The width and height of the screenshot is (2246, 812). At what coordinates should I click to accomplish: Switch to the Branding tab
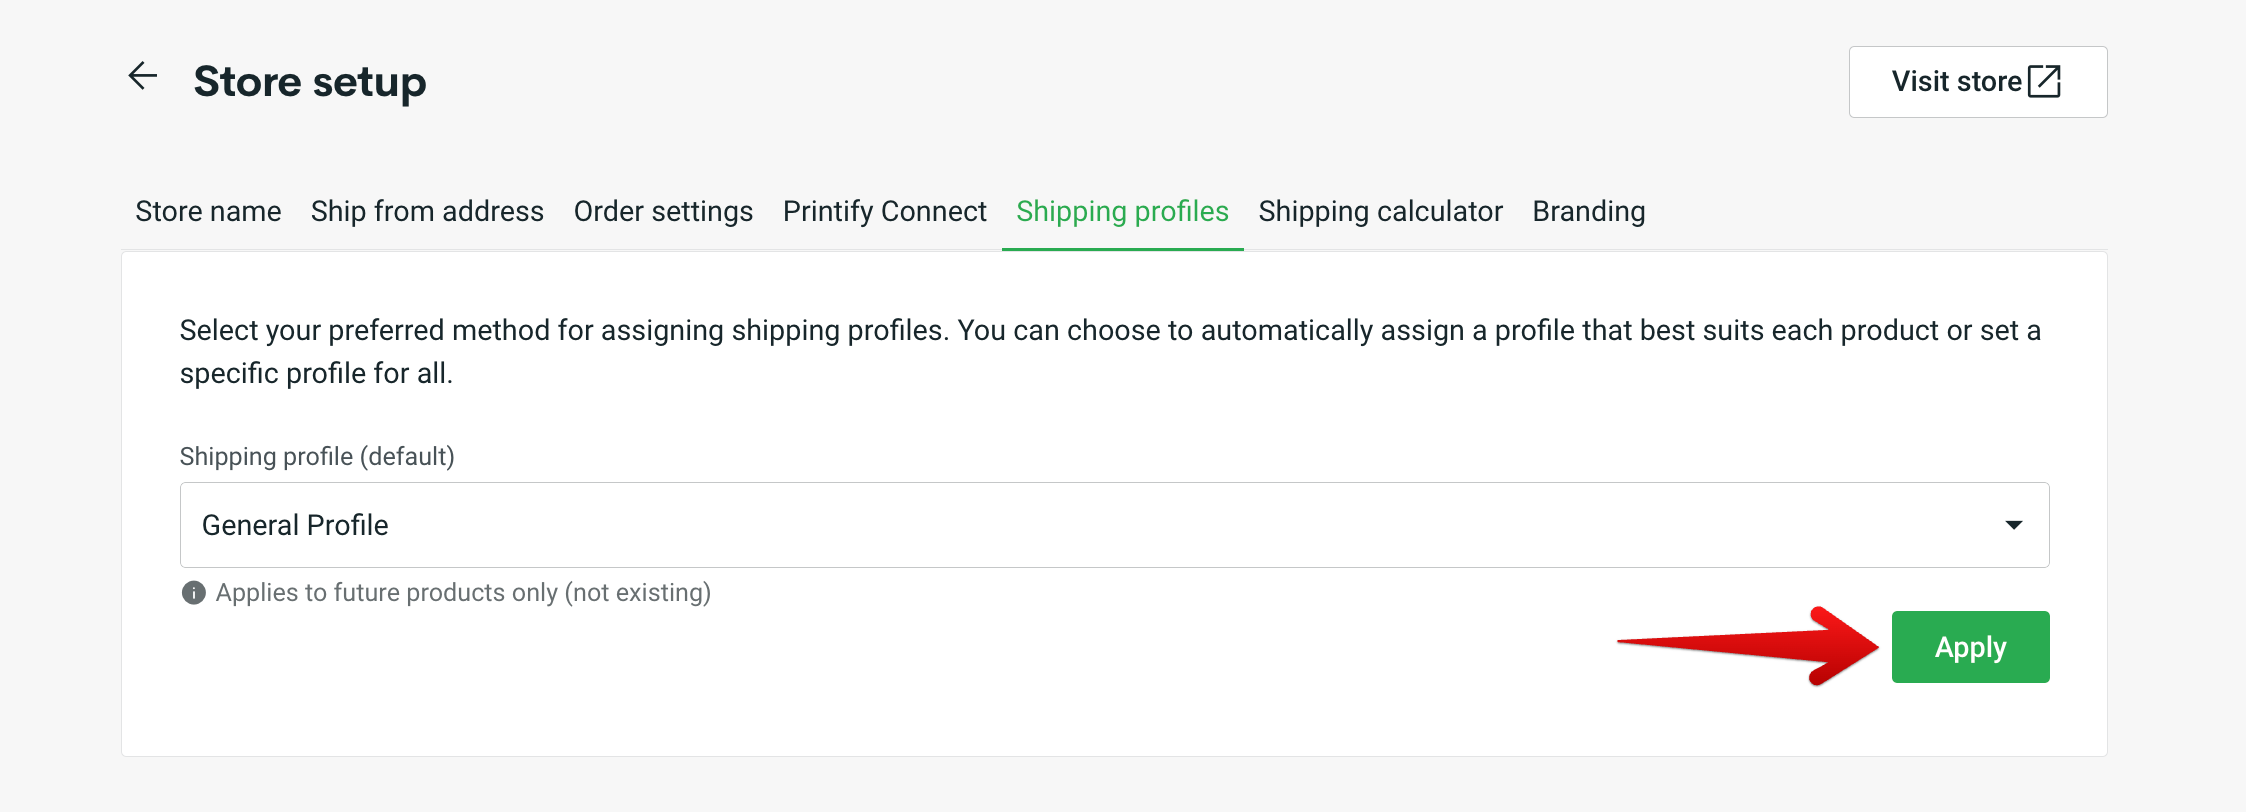coord(1588,211)
